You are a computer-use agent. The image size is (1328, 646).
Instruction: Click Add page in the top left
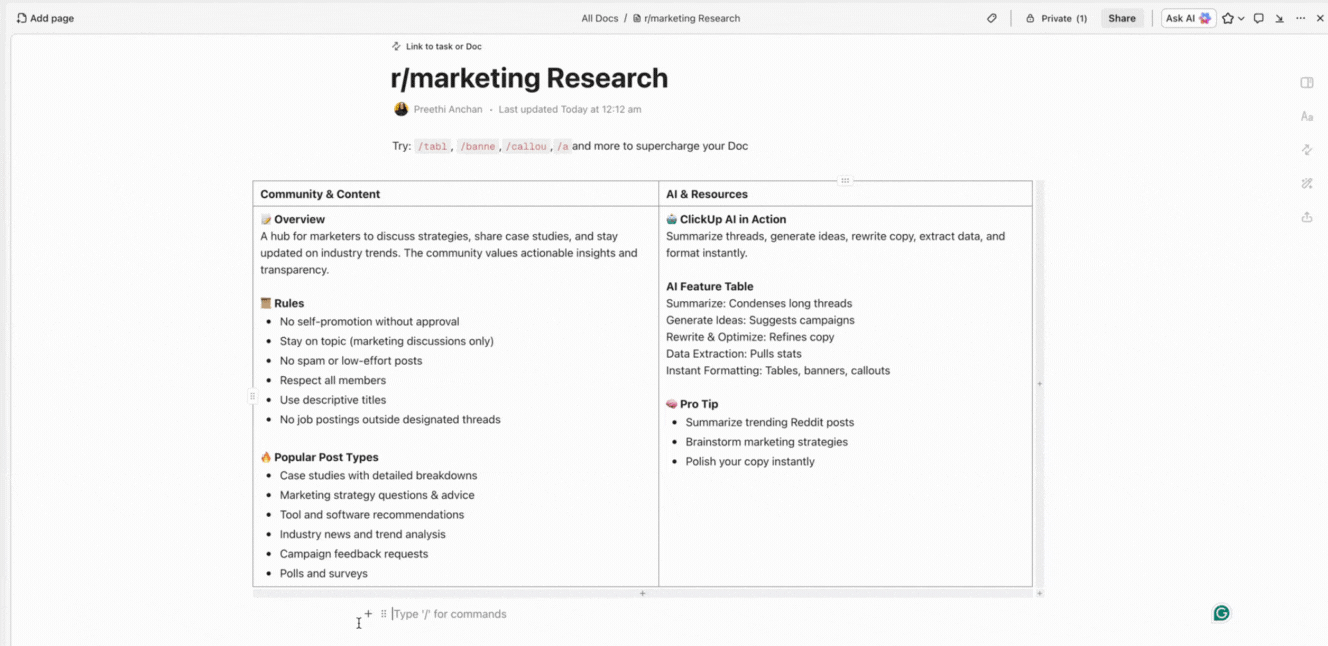pos(44,18)
